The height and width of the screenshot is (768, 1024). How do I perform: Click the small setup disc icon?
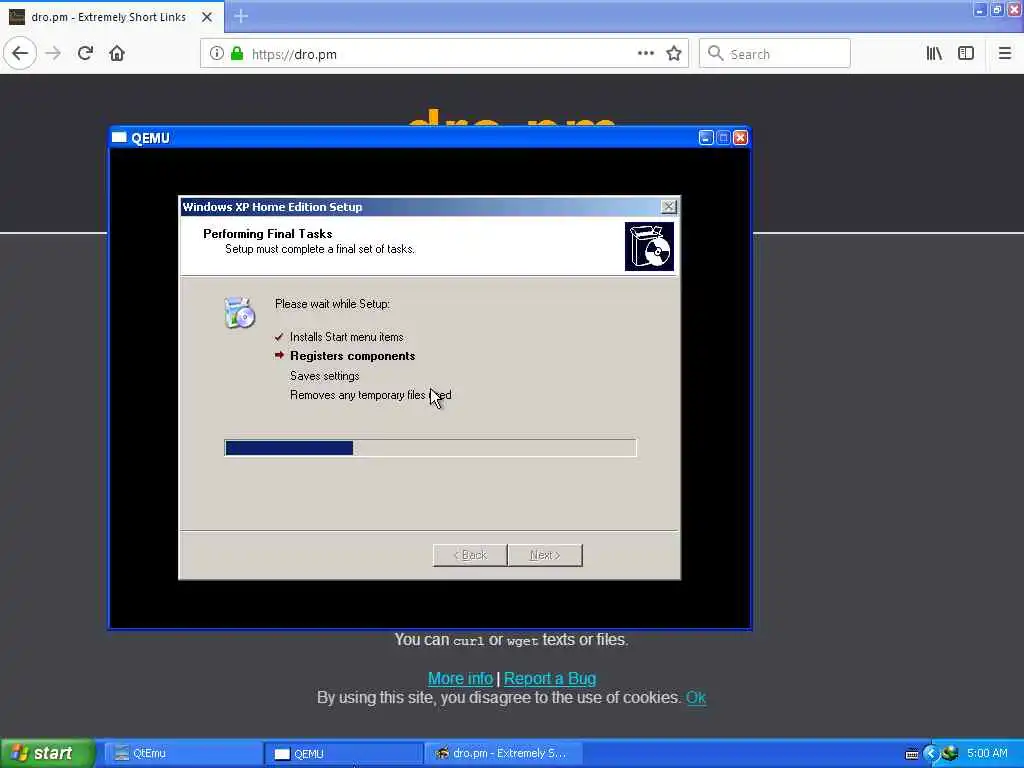[x=239, y=313]
